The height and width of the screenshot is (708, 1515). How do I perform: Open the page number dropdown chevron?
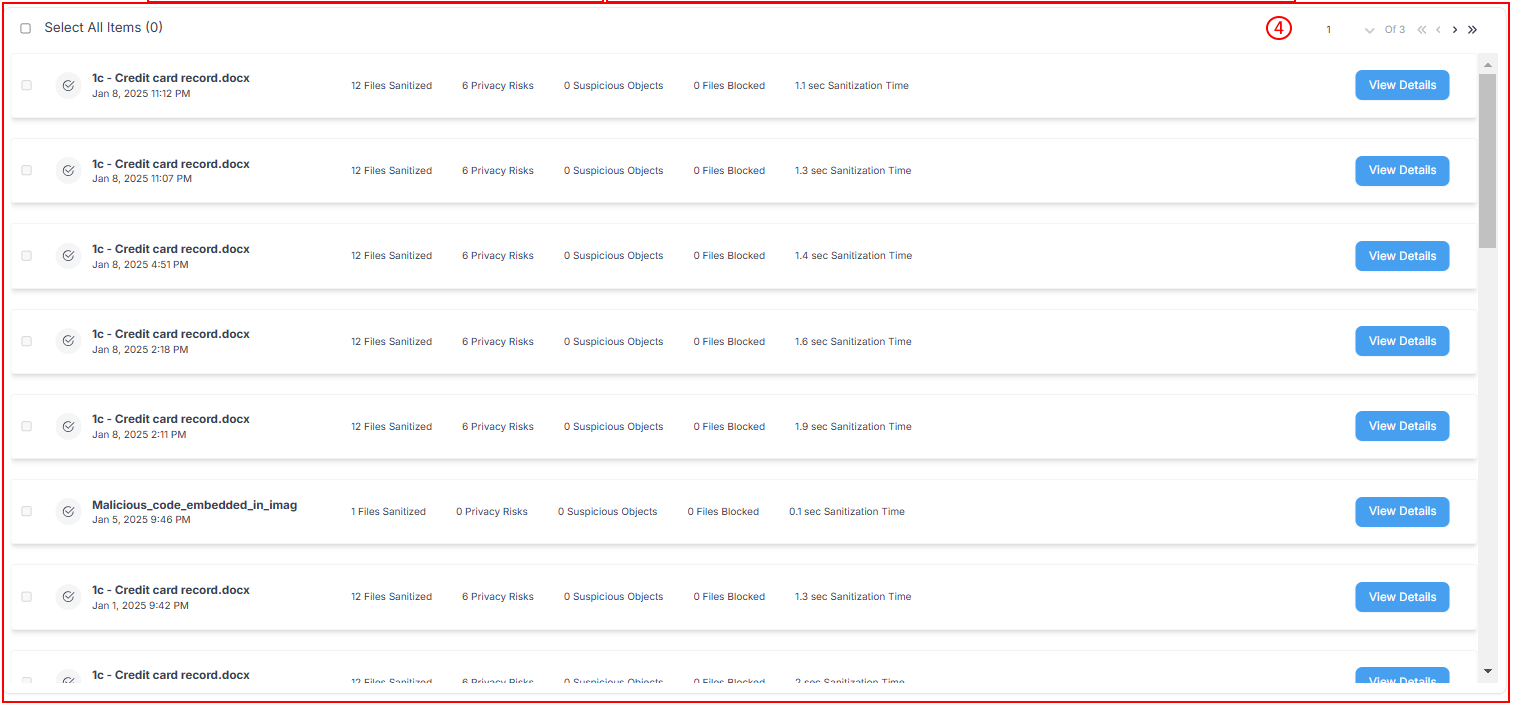(1370, 30)
